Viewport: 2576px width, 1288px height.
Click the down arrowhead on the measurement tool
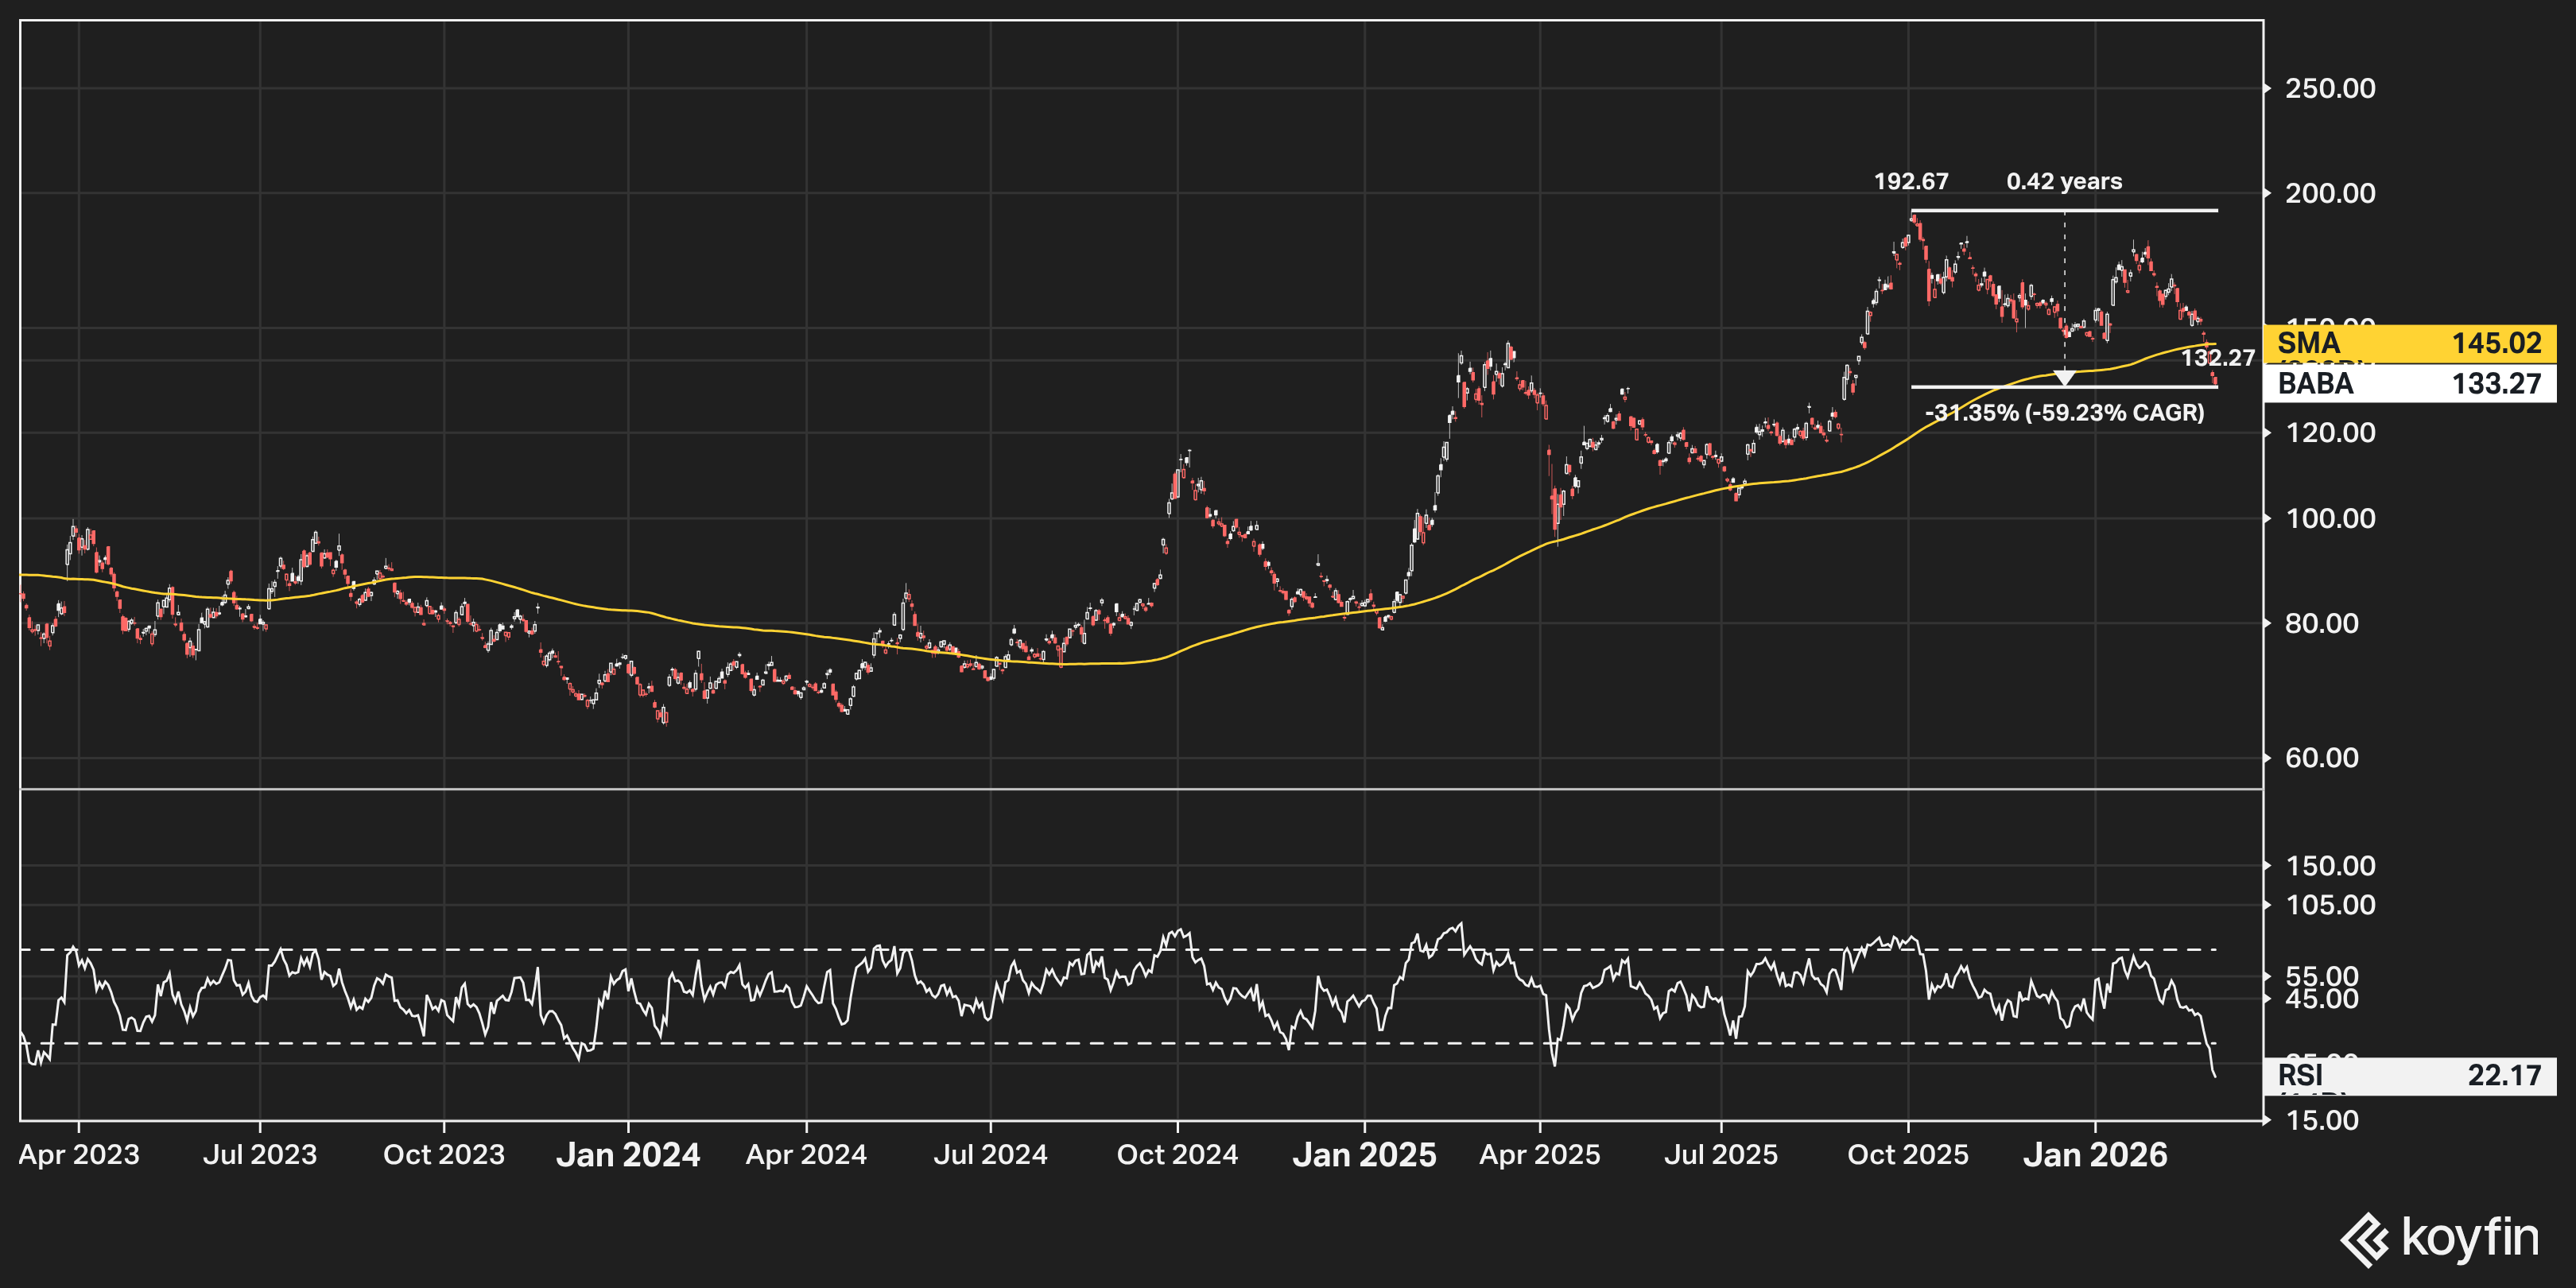coord(2064,377)
